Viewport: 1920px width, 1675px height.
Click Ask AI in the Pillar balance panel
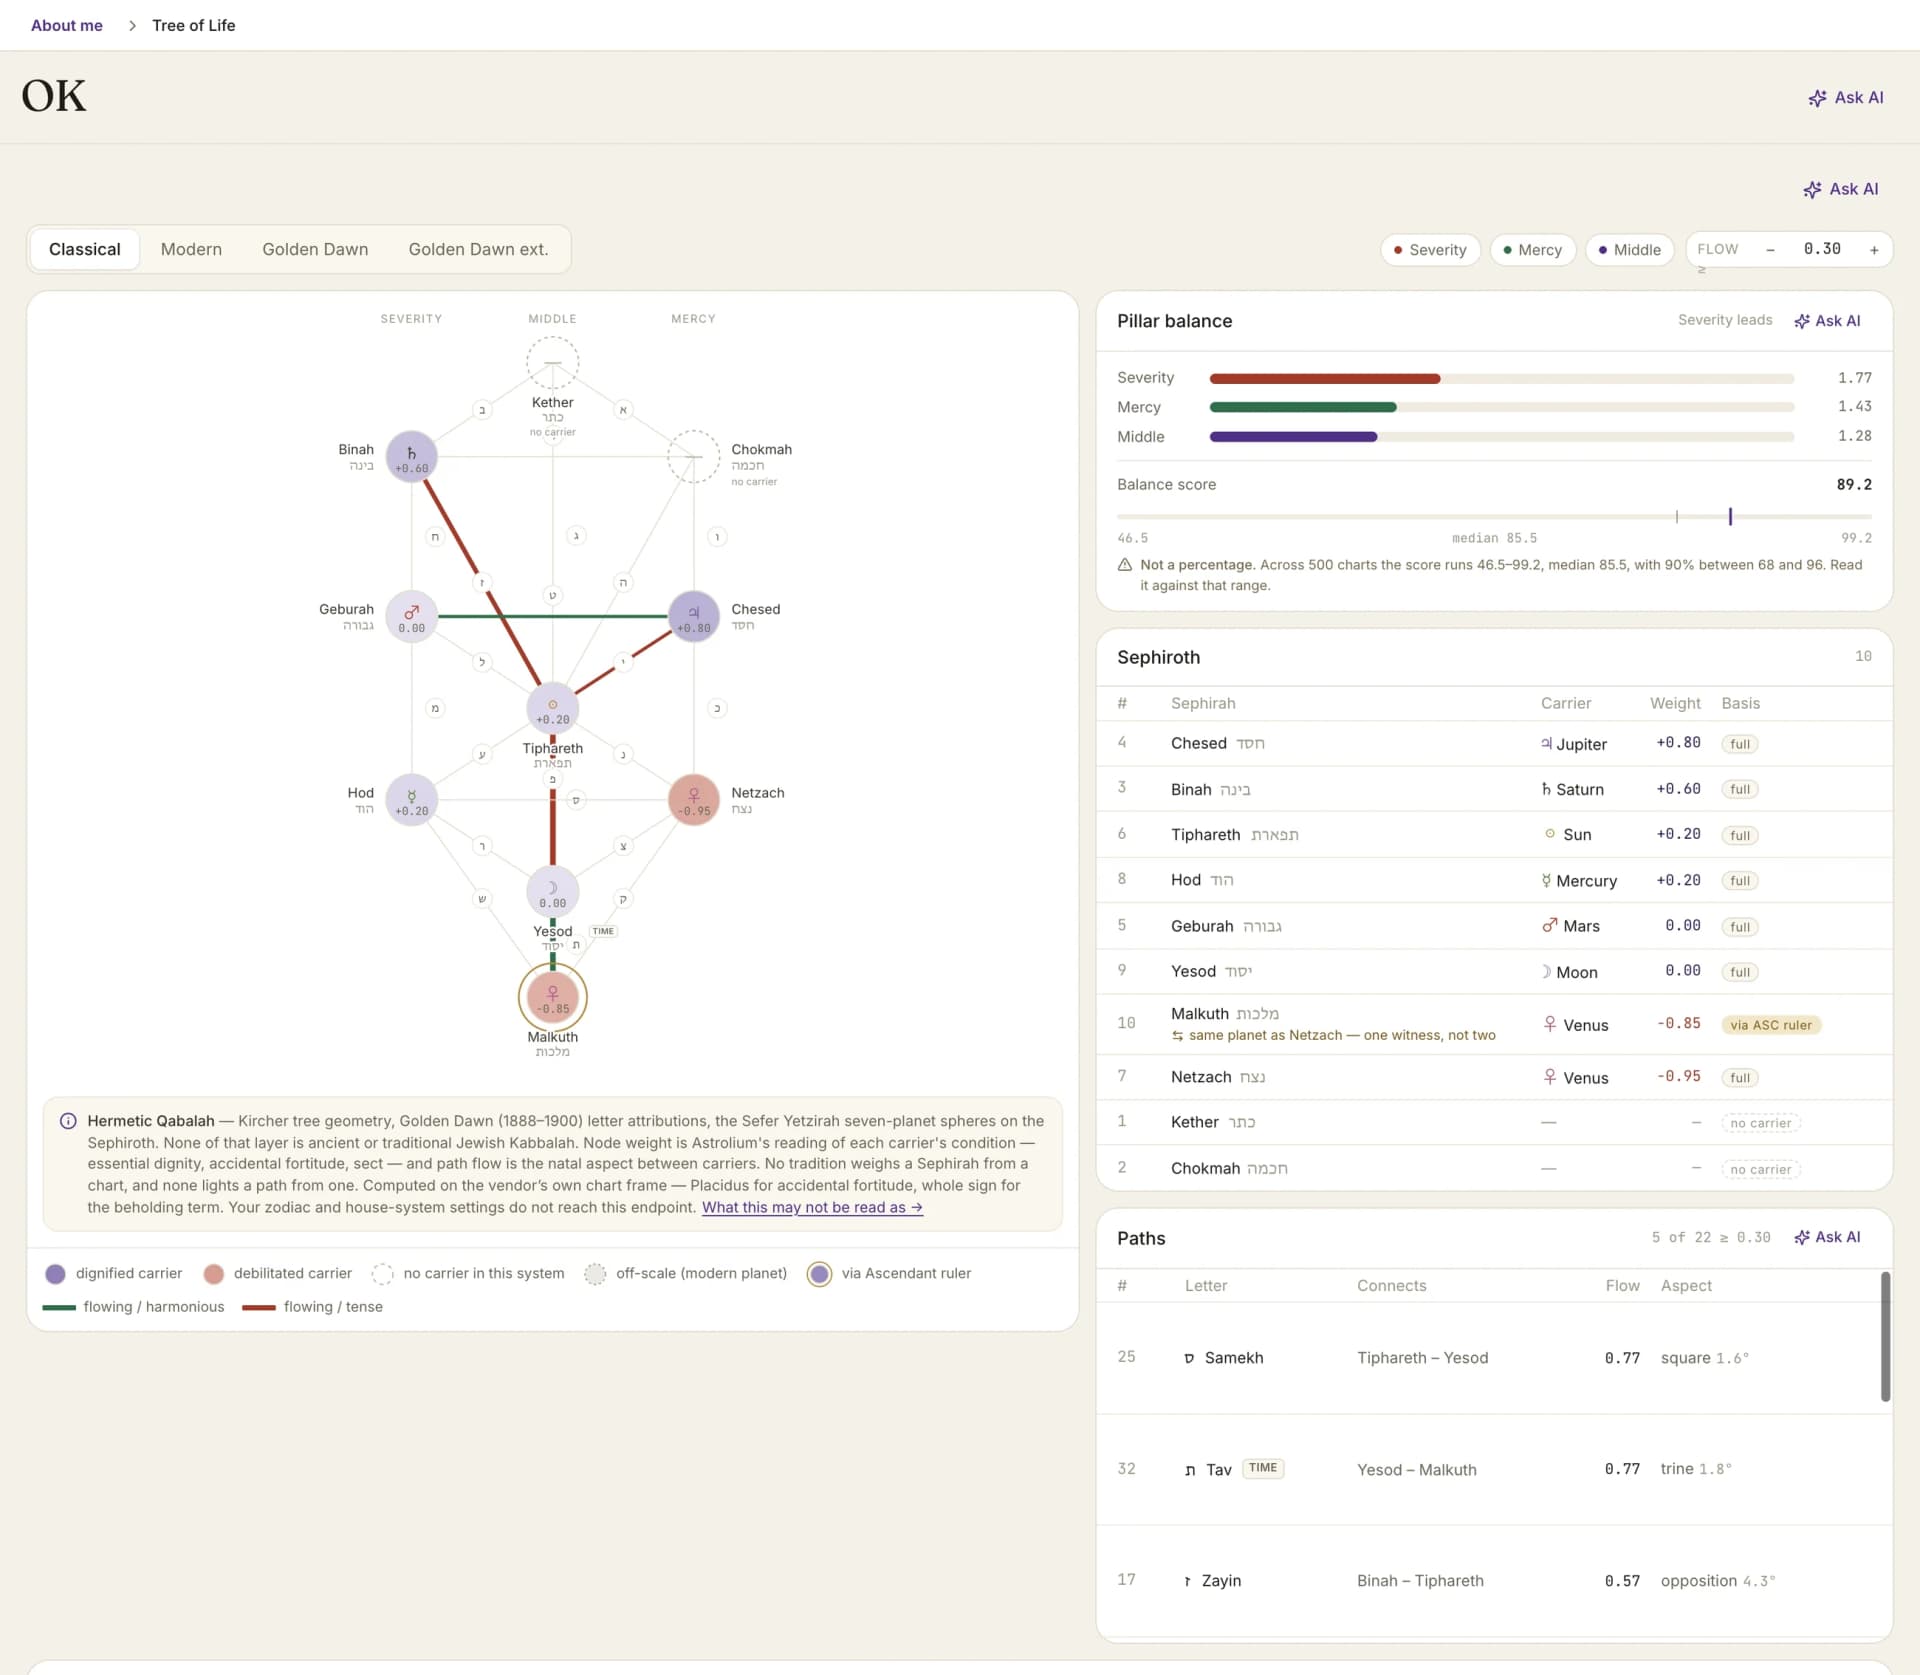pyautogui.click(x=1827, y=321)
